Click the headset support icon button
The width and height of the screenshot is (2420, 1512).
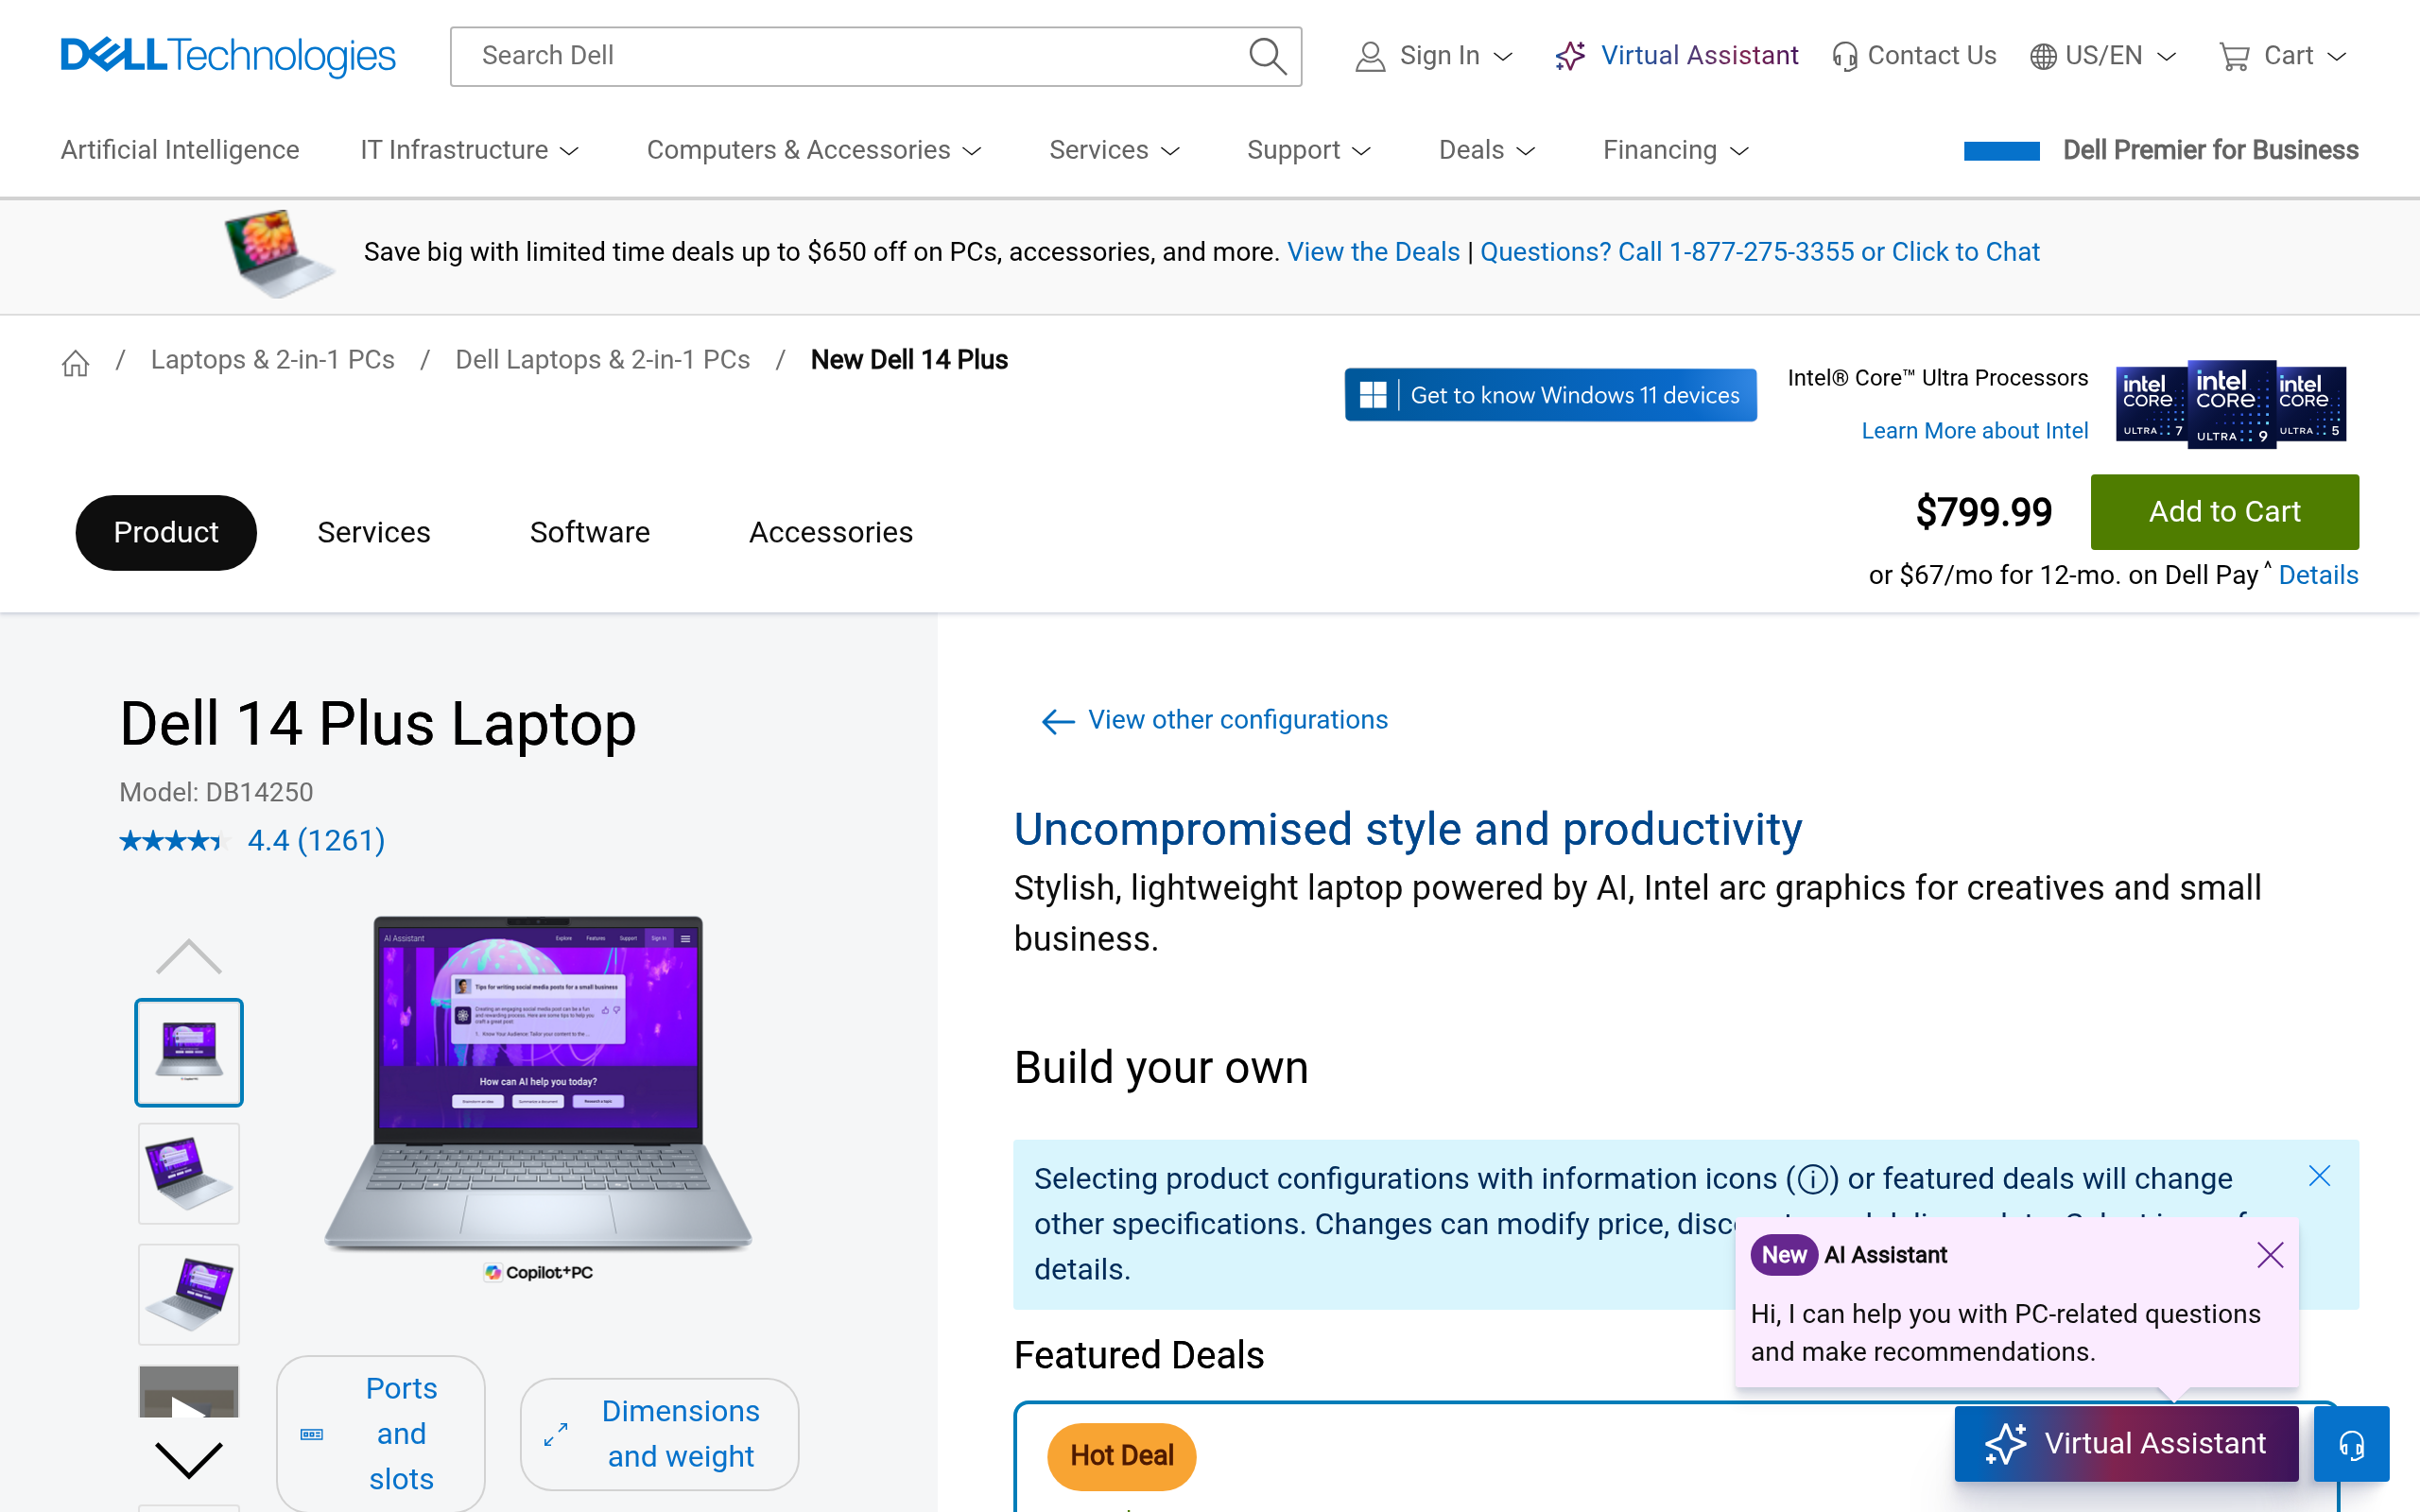point(2351,1444)
